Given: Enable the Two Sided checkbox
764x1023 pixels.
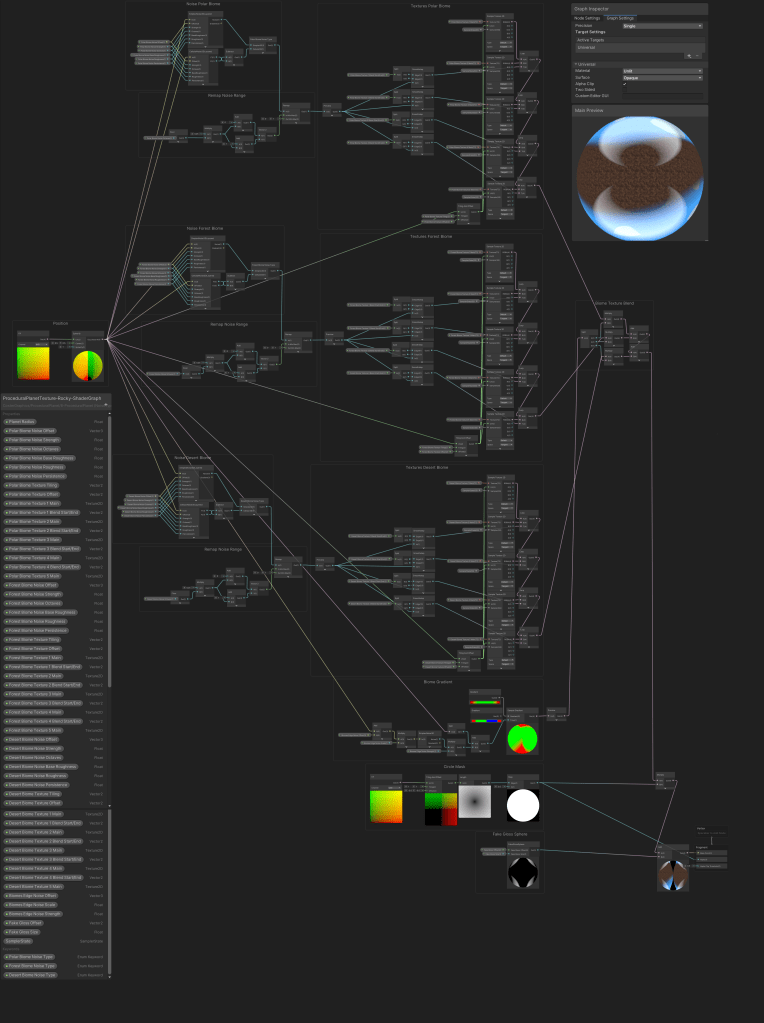Looking at the screenshot, I should [x=625, y=90].
